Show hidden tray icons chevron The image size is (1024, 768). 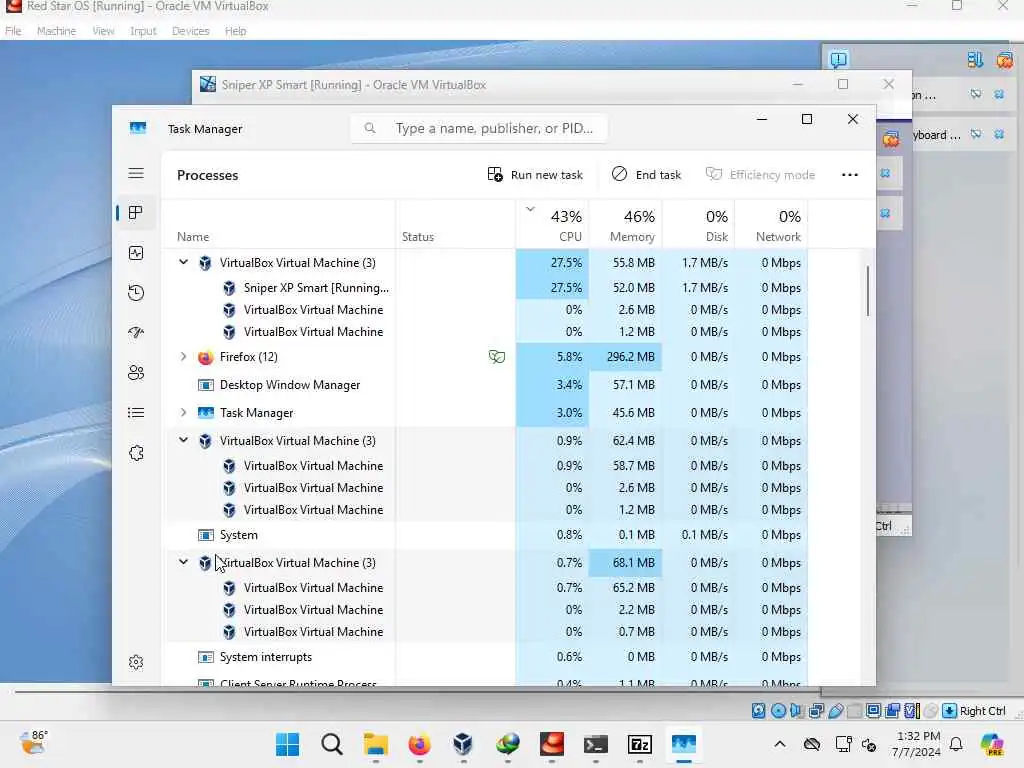point(780,744)
